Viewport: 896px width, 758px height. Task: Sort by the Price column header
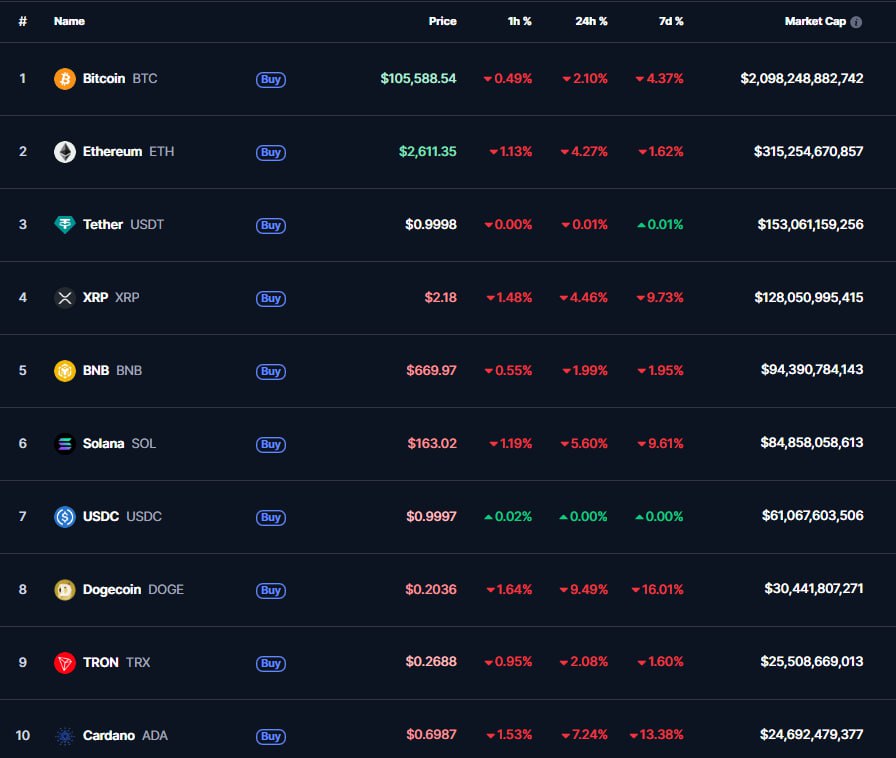coord(442,21)
